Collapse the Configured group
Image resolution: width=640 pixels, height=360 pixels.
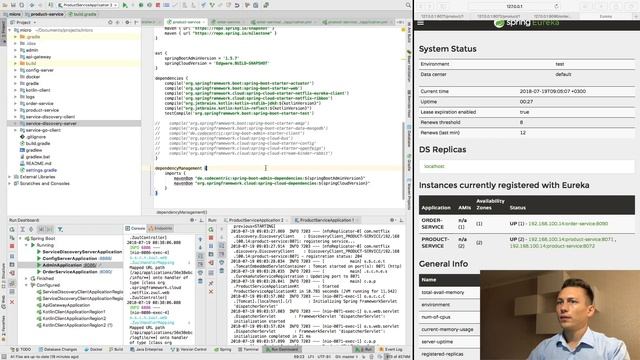tap(26, 285)
